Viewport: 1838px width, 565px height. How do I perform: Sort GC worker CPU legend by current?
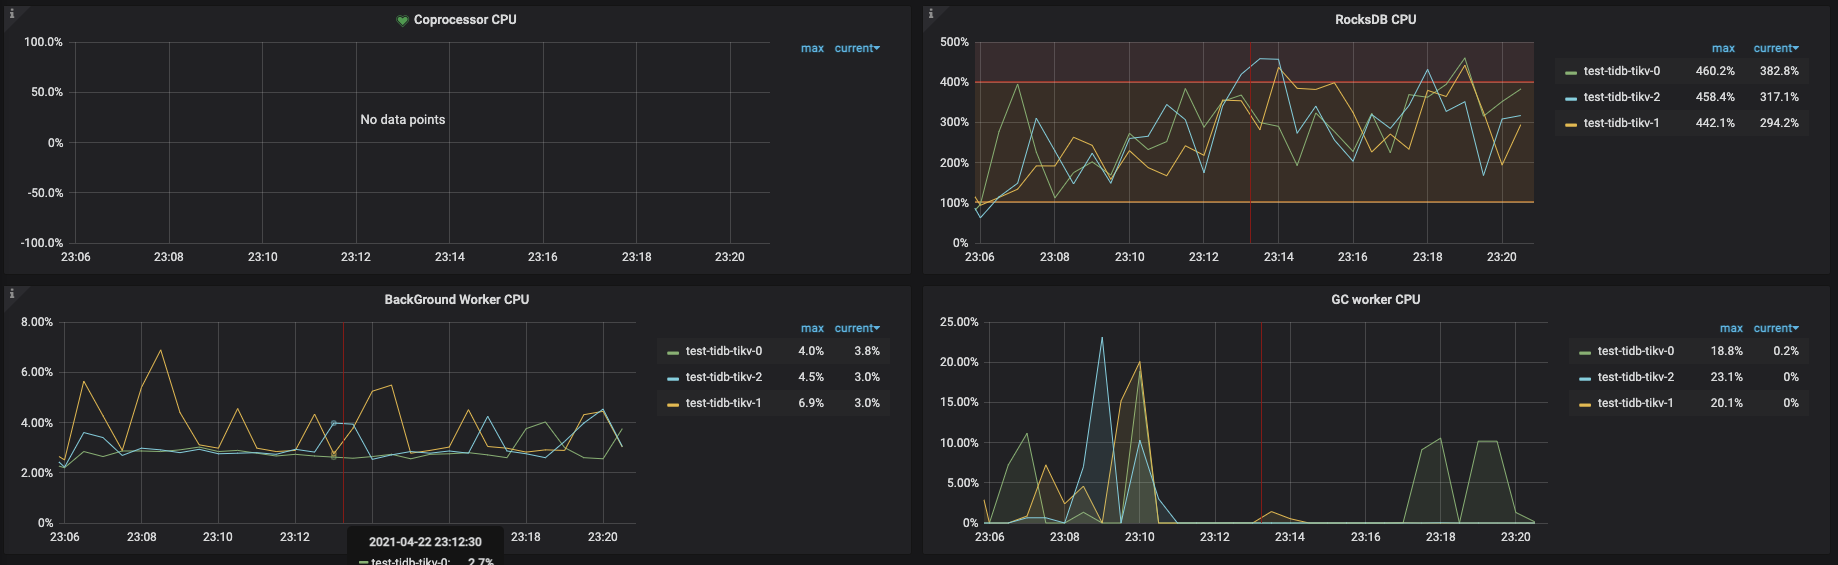point(1776,328)
